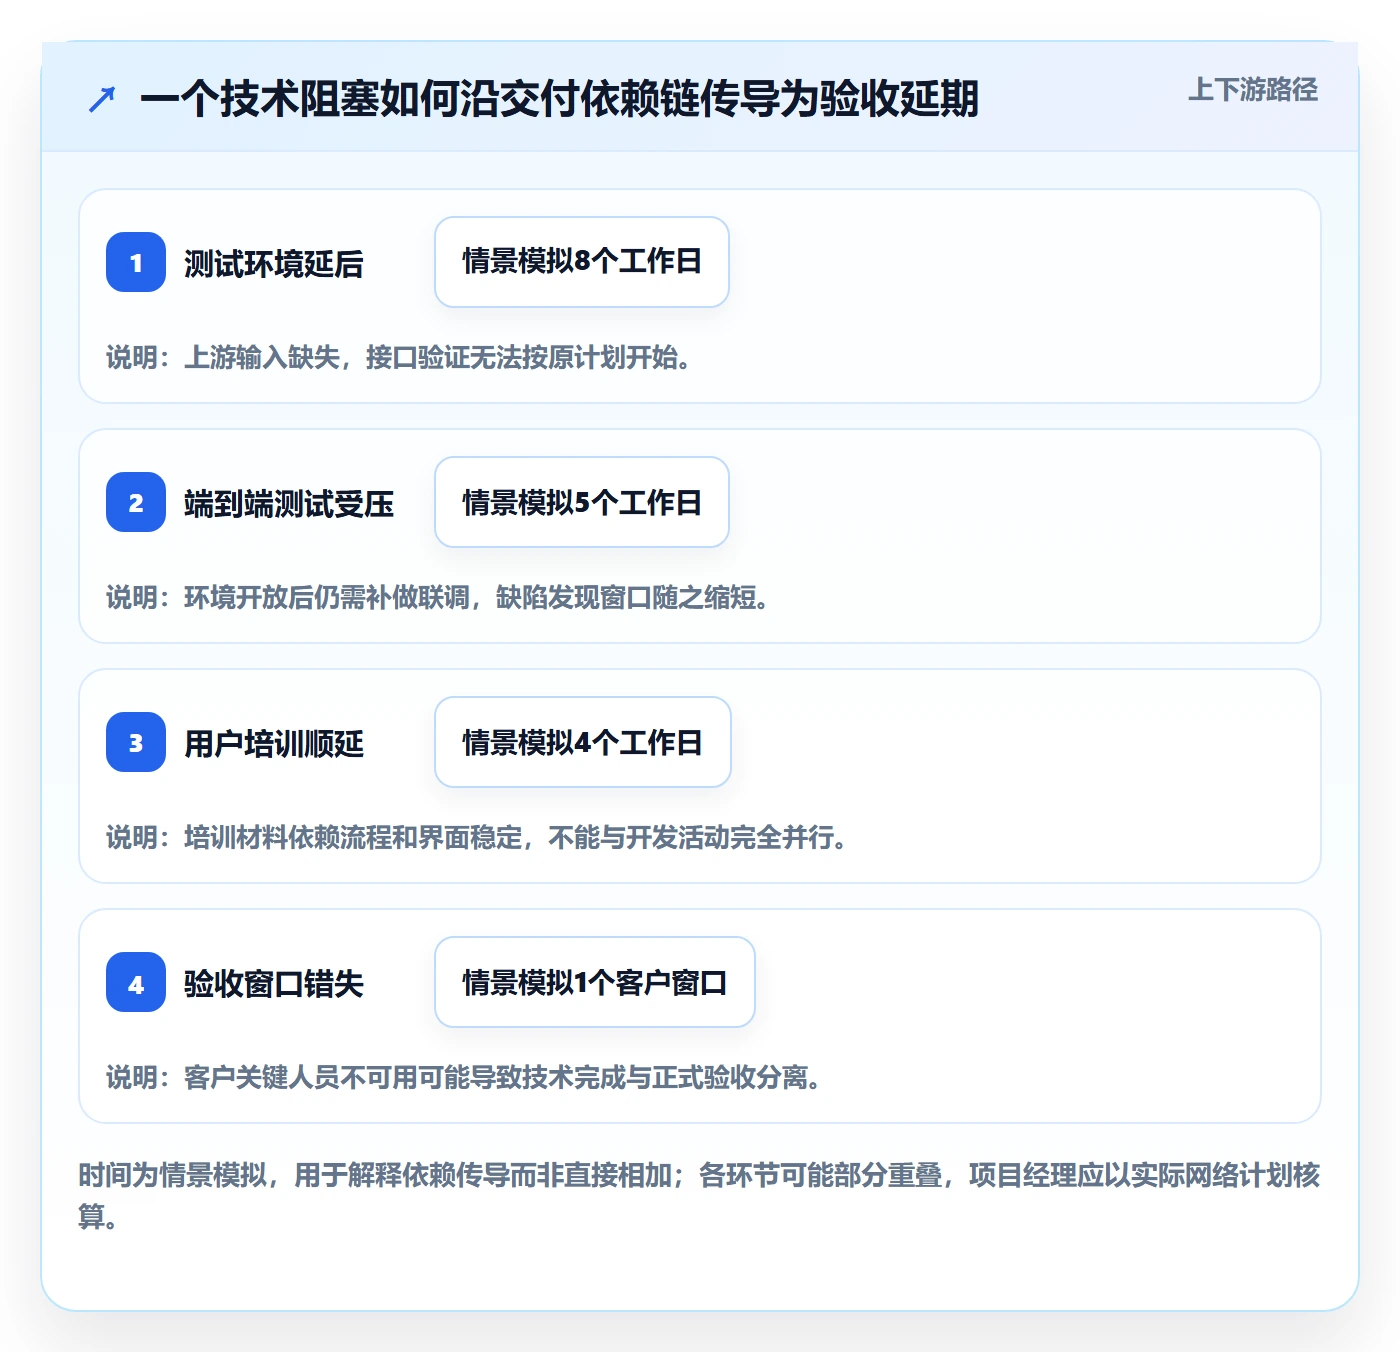Click the 情景模拟4个工作日 pill
Screen dimensions: 1400x1352
[583, 742]
